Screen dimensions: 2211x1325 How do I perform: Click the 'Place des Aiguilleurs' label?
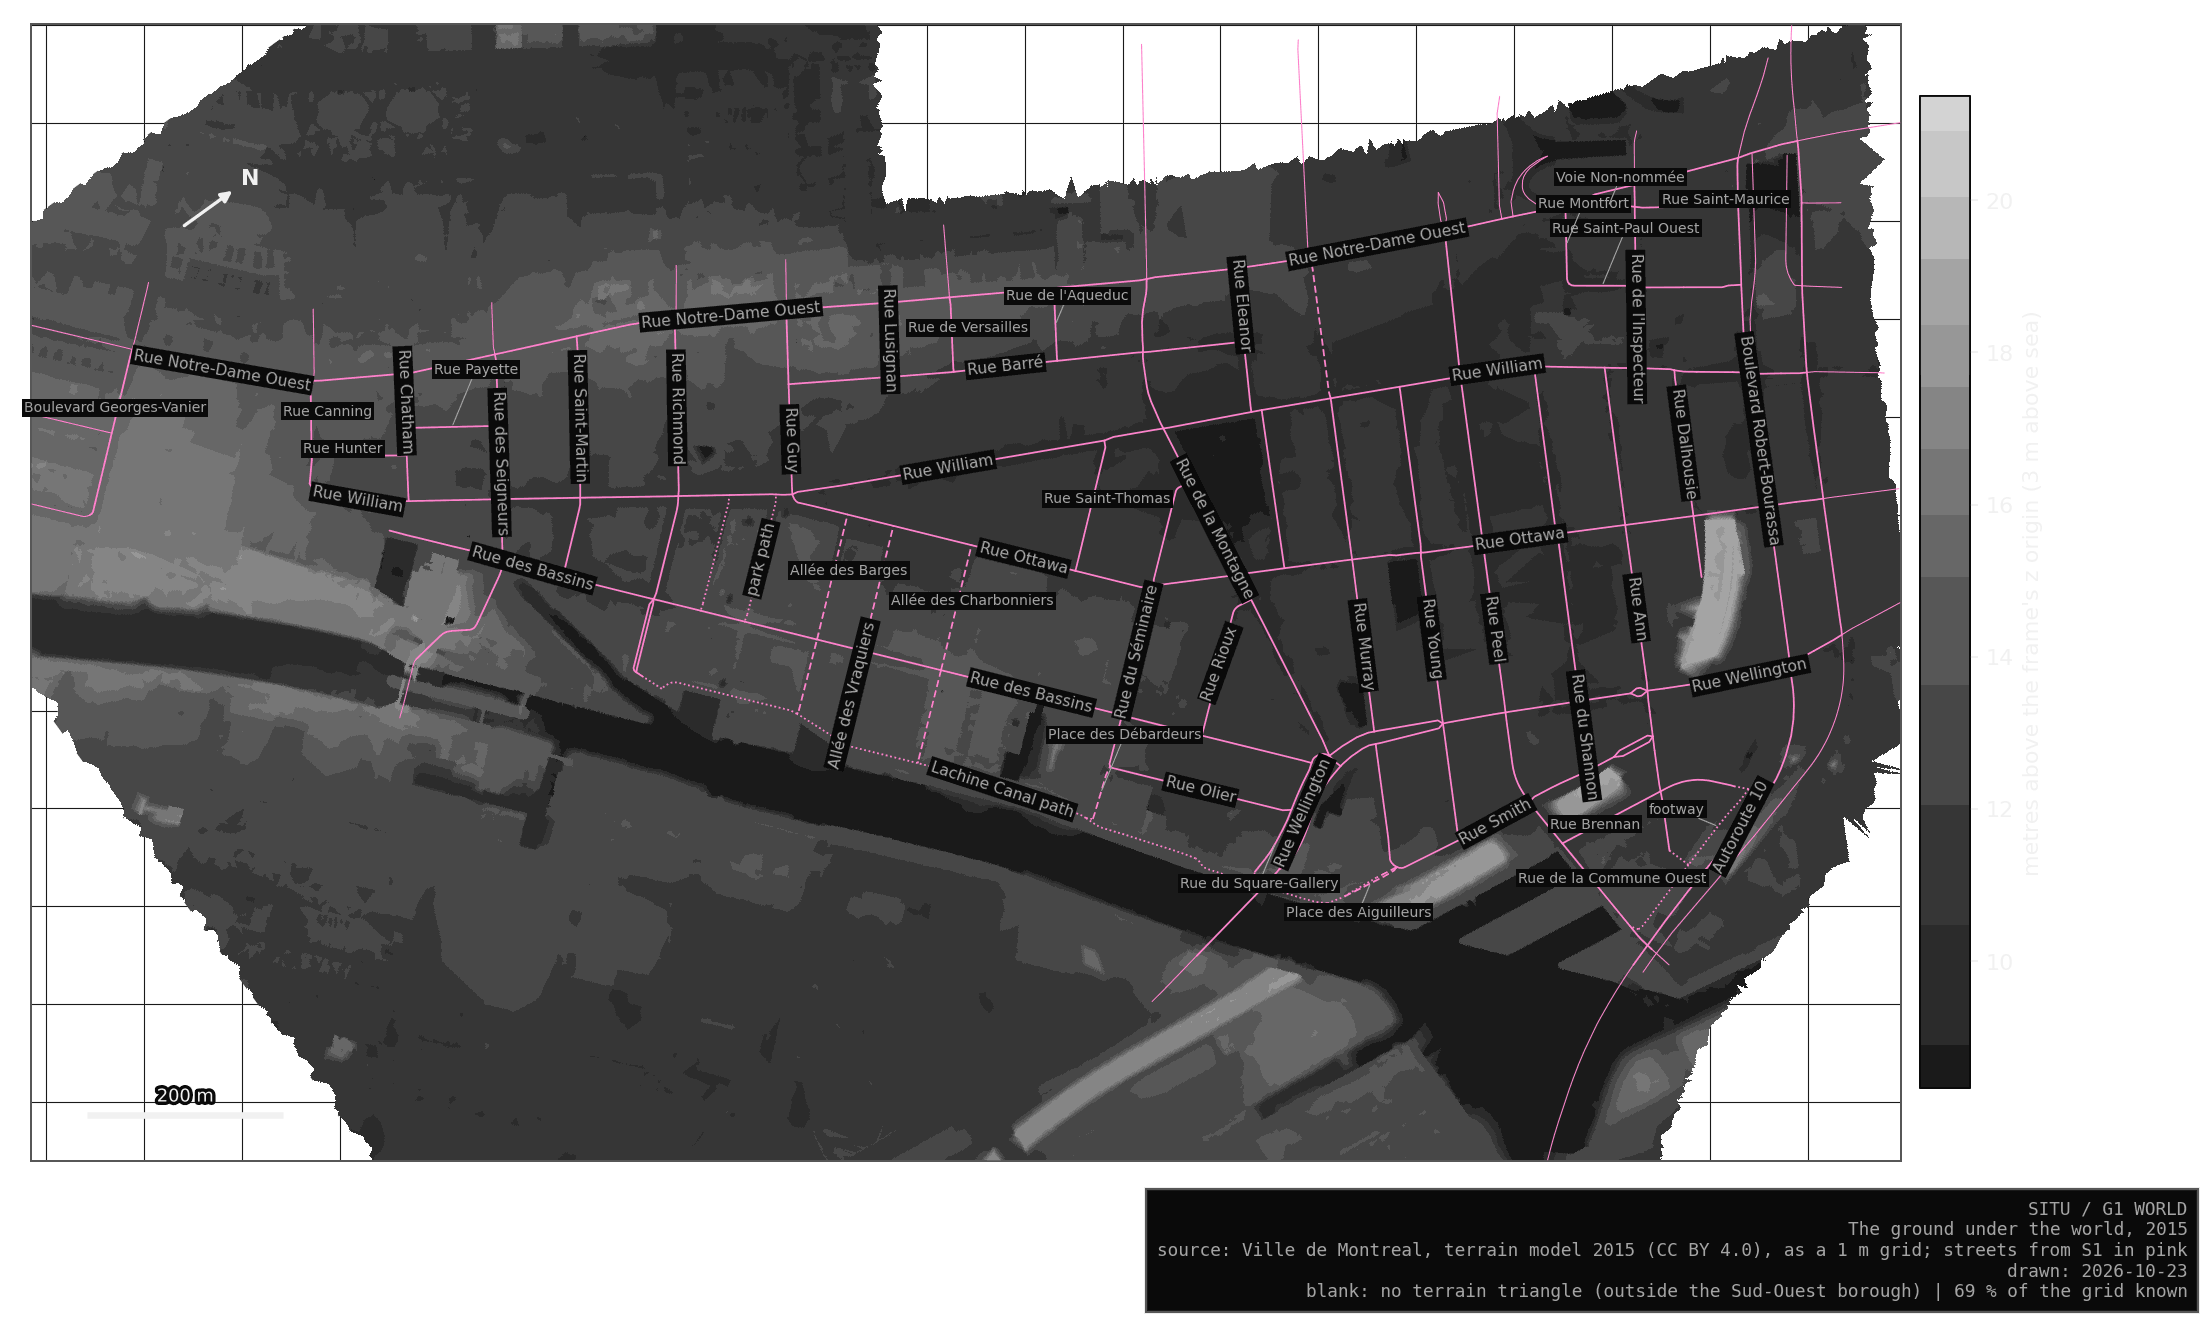click(x=1359, y=913)
